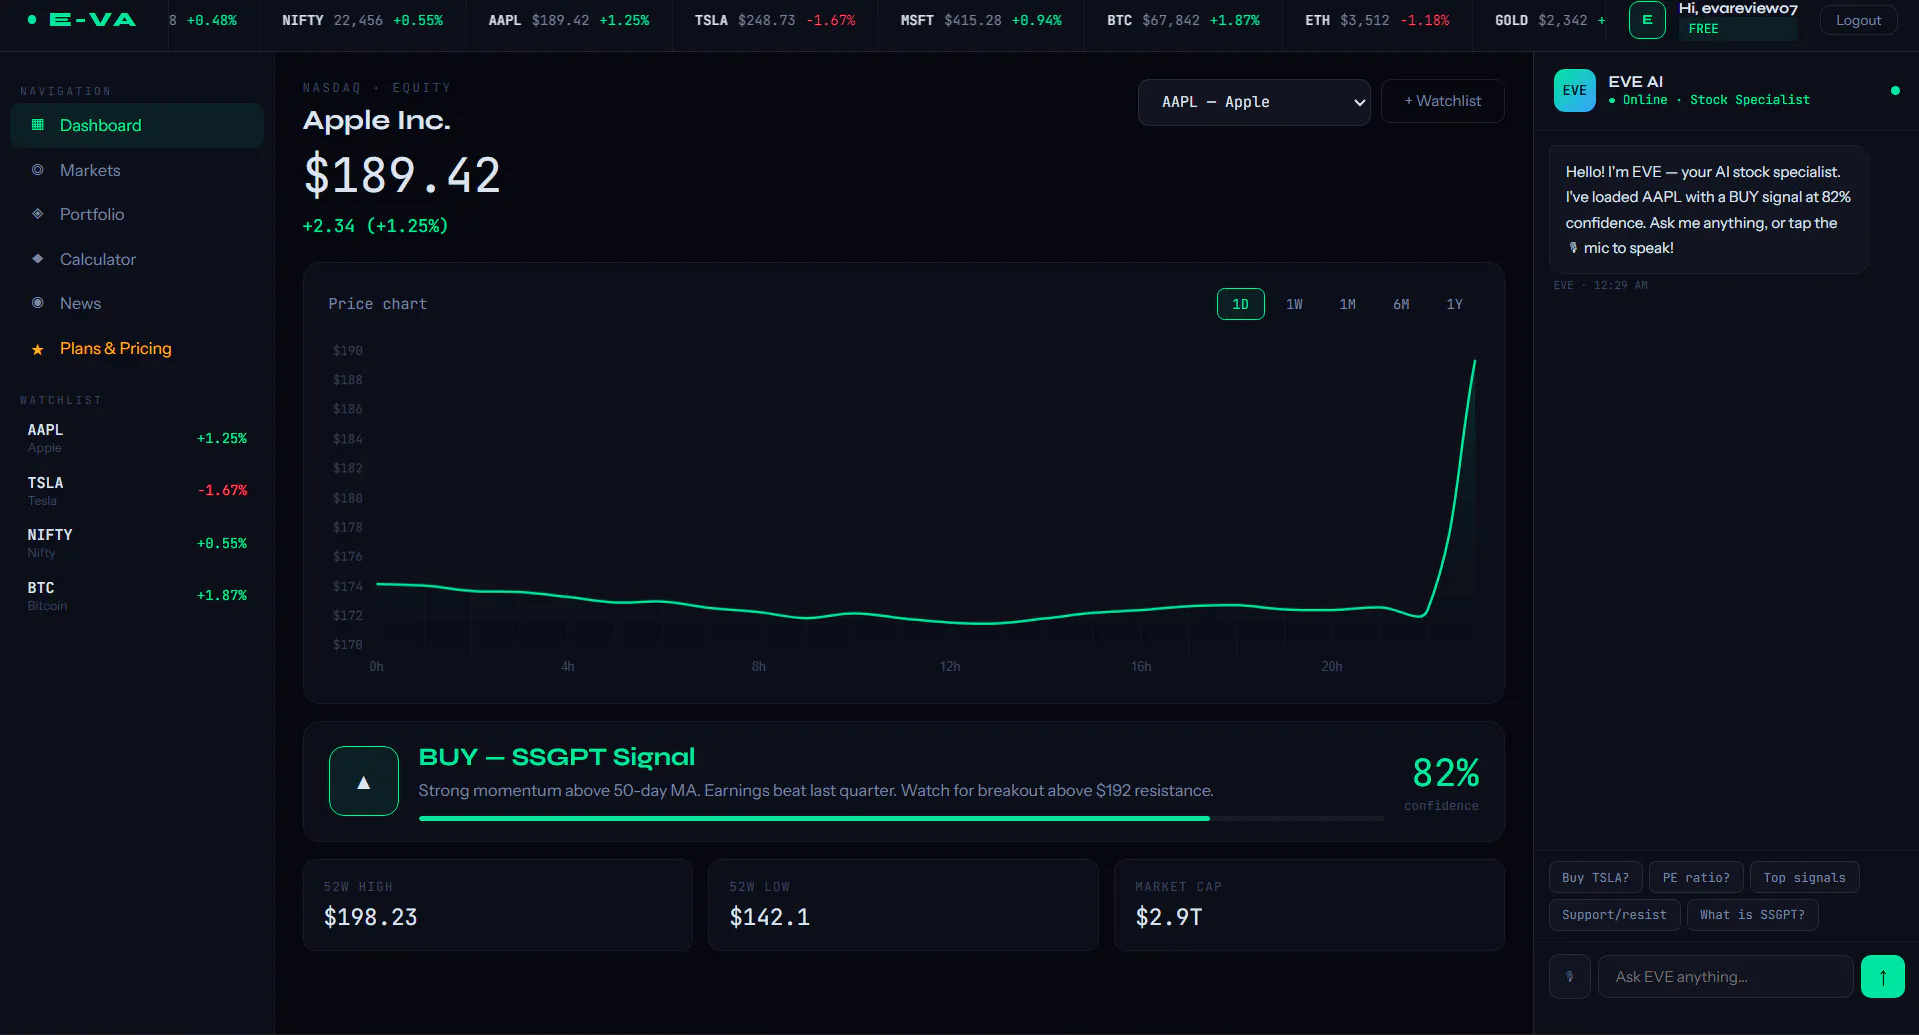The width and height of the screenshot is (1919, 1035).
Task: Select AAPL in the watchlist
Action: [x=137, y=438]
